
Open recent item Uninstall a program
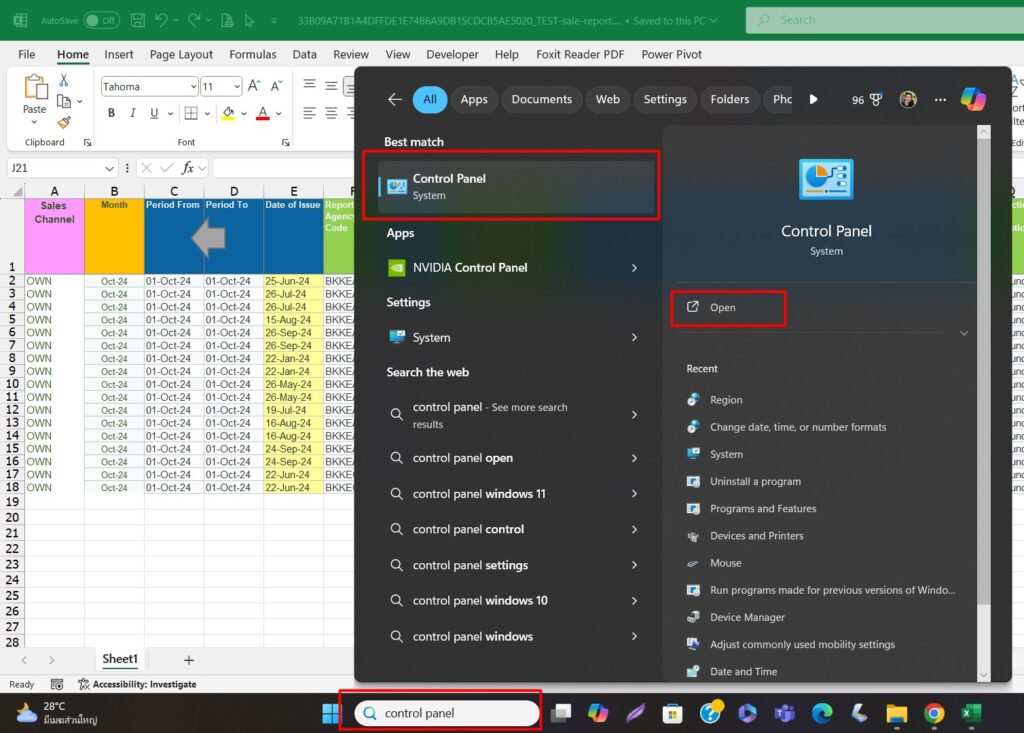(755, 481)
